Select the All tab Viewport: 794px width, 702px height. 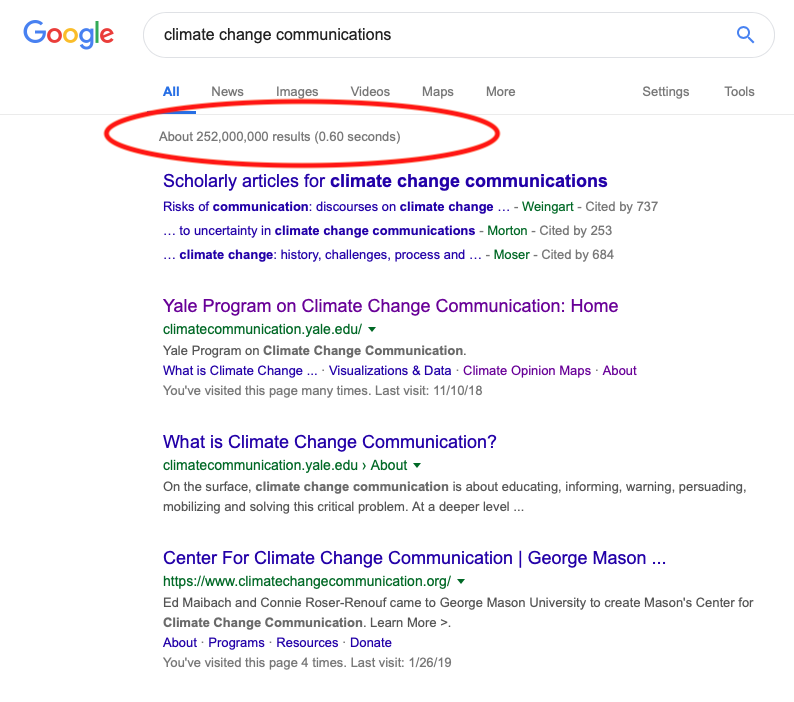pyautogui.click(x=171, y=92)
